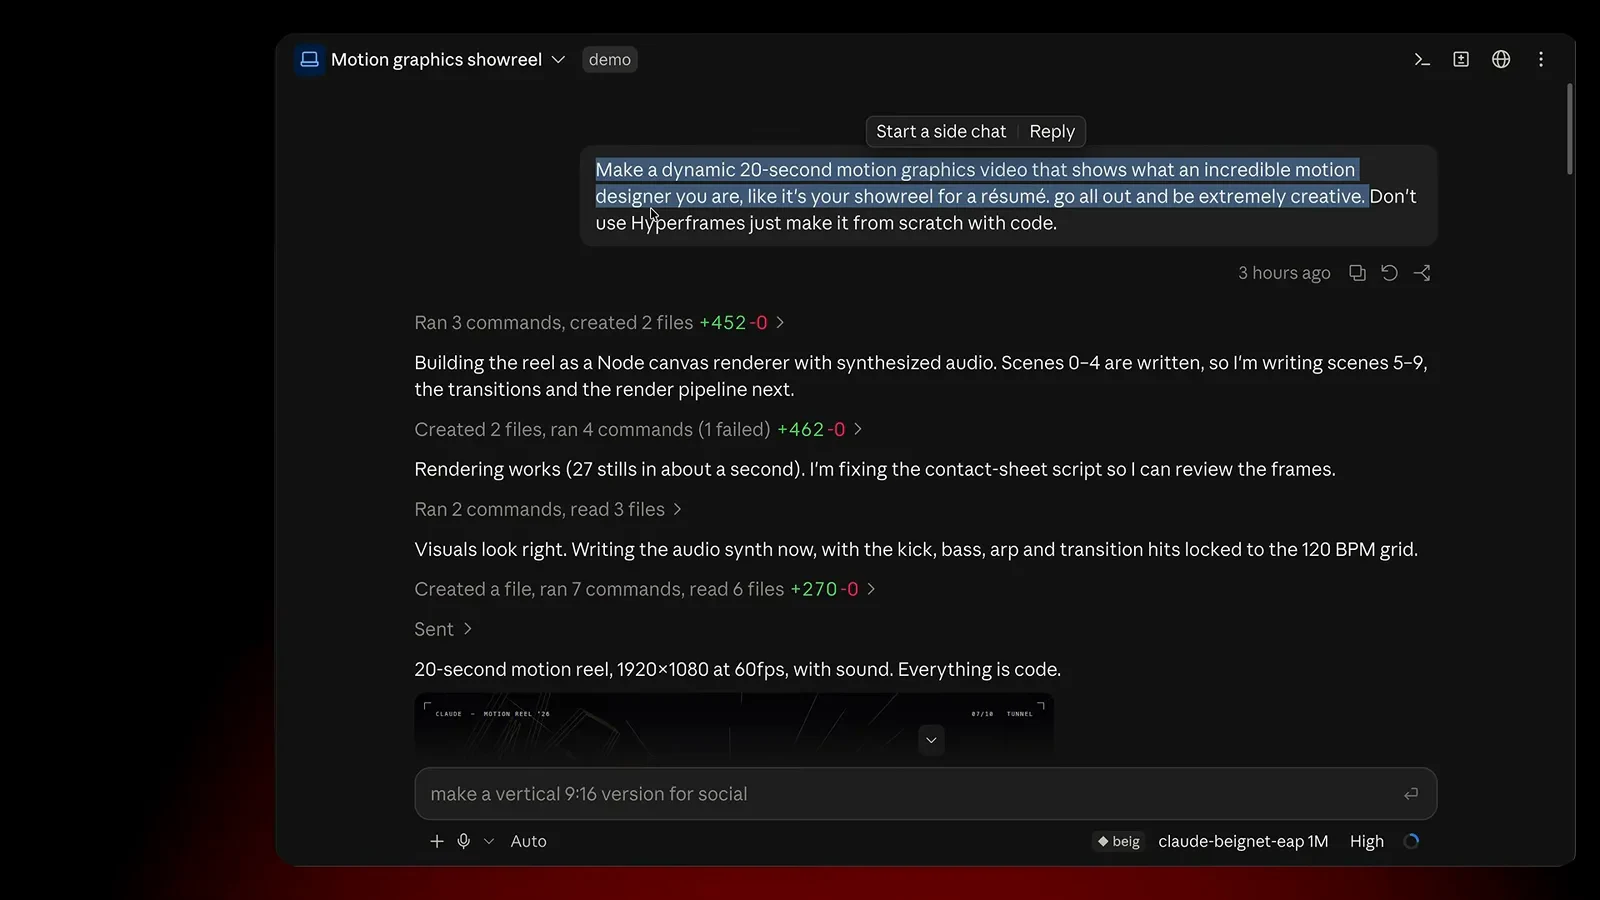Change the High effort setting

1367,842
